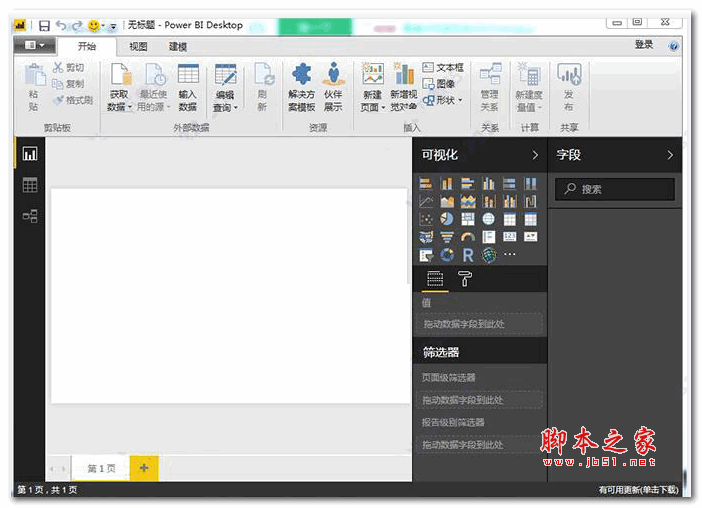Switch to the 视图 ribbon tab

click(138, 46)
